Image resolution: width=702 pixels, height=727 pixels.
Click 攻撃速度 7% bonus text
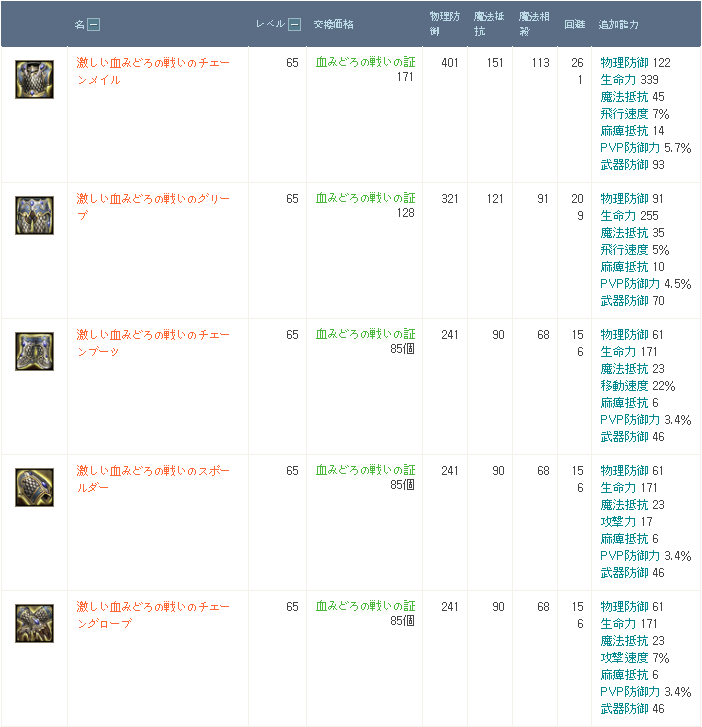(635, 658)
